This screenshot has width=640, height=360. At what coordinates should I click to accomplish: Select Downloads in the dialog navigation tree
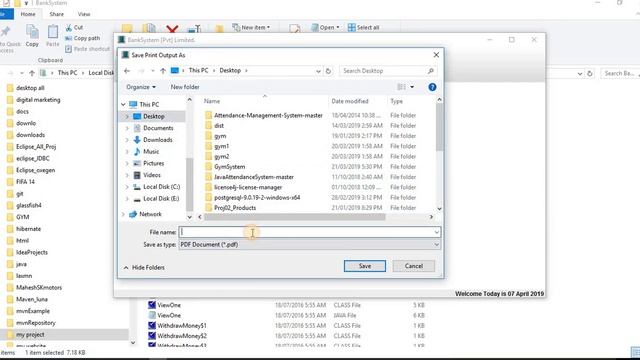point(158,140)
